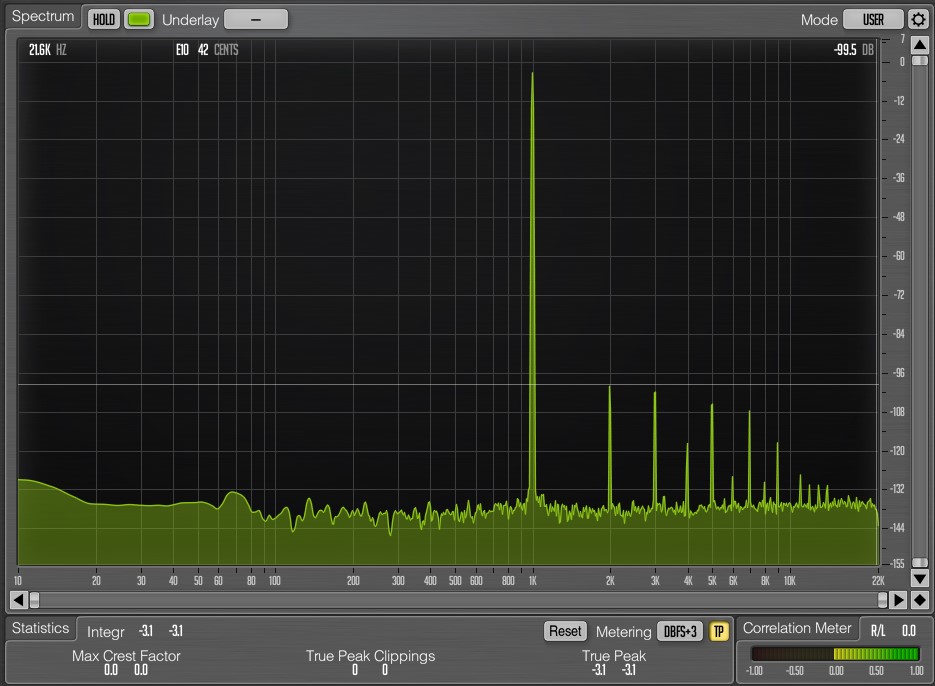Click the correlation meter bar

[x=835, y=654]
